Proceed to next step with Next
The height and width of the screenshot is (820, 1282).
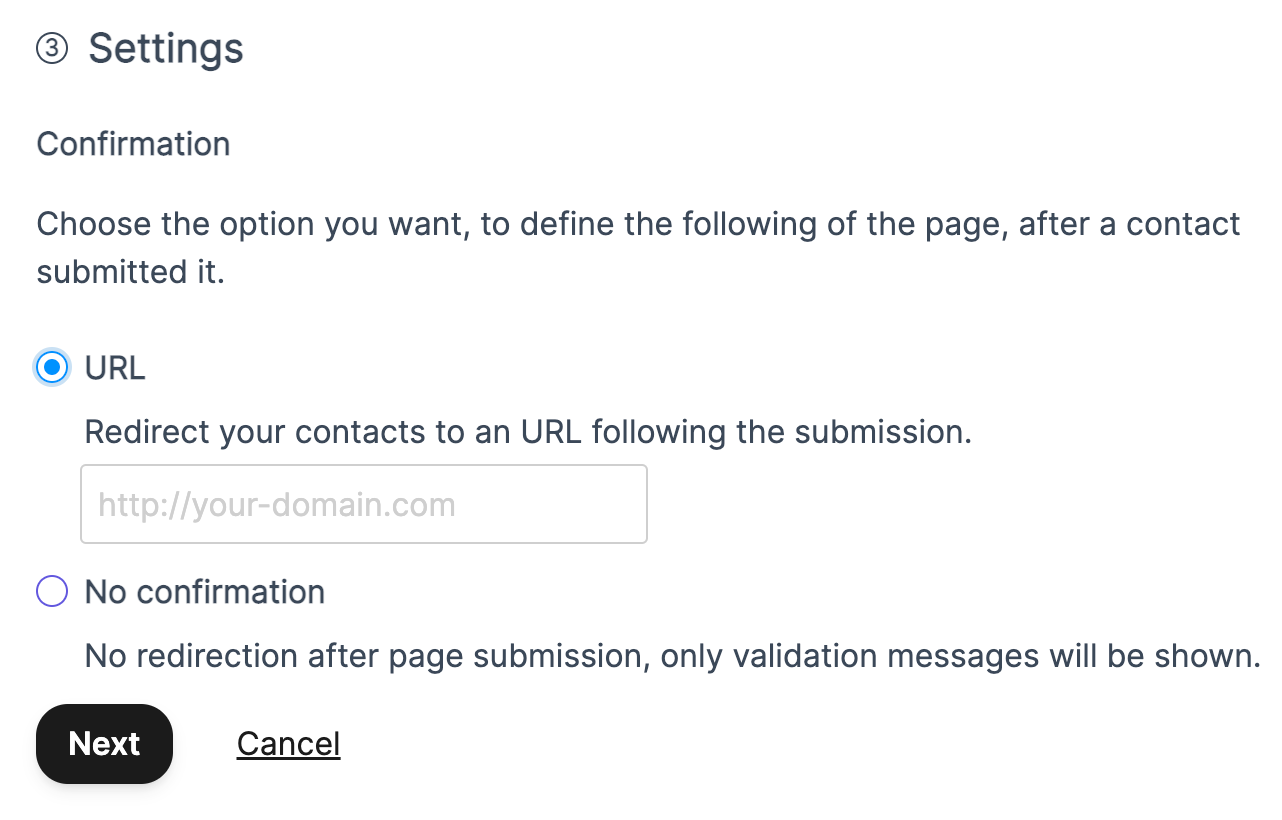pyautogui.click(x=103, y=743)
